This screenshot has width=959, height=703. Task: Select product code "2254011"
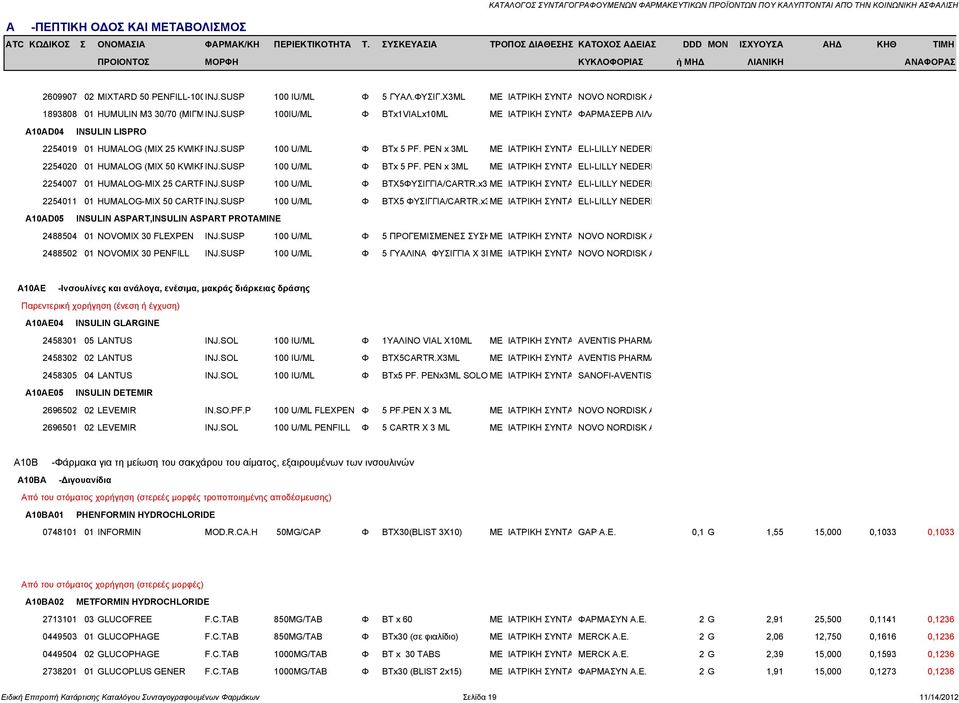(59, 201)
